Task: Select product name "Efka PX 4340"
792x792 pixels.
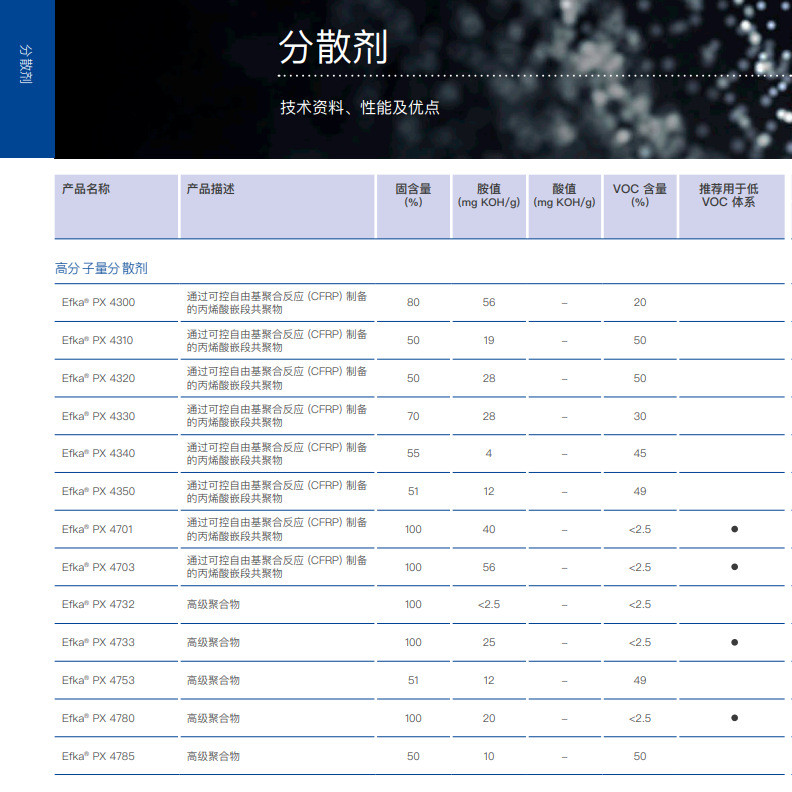Action: tap(98, 453)
